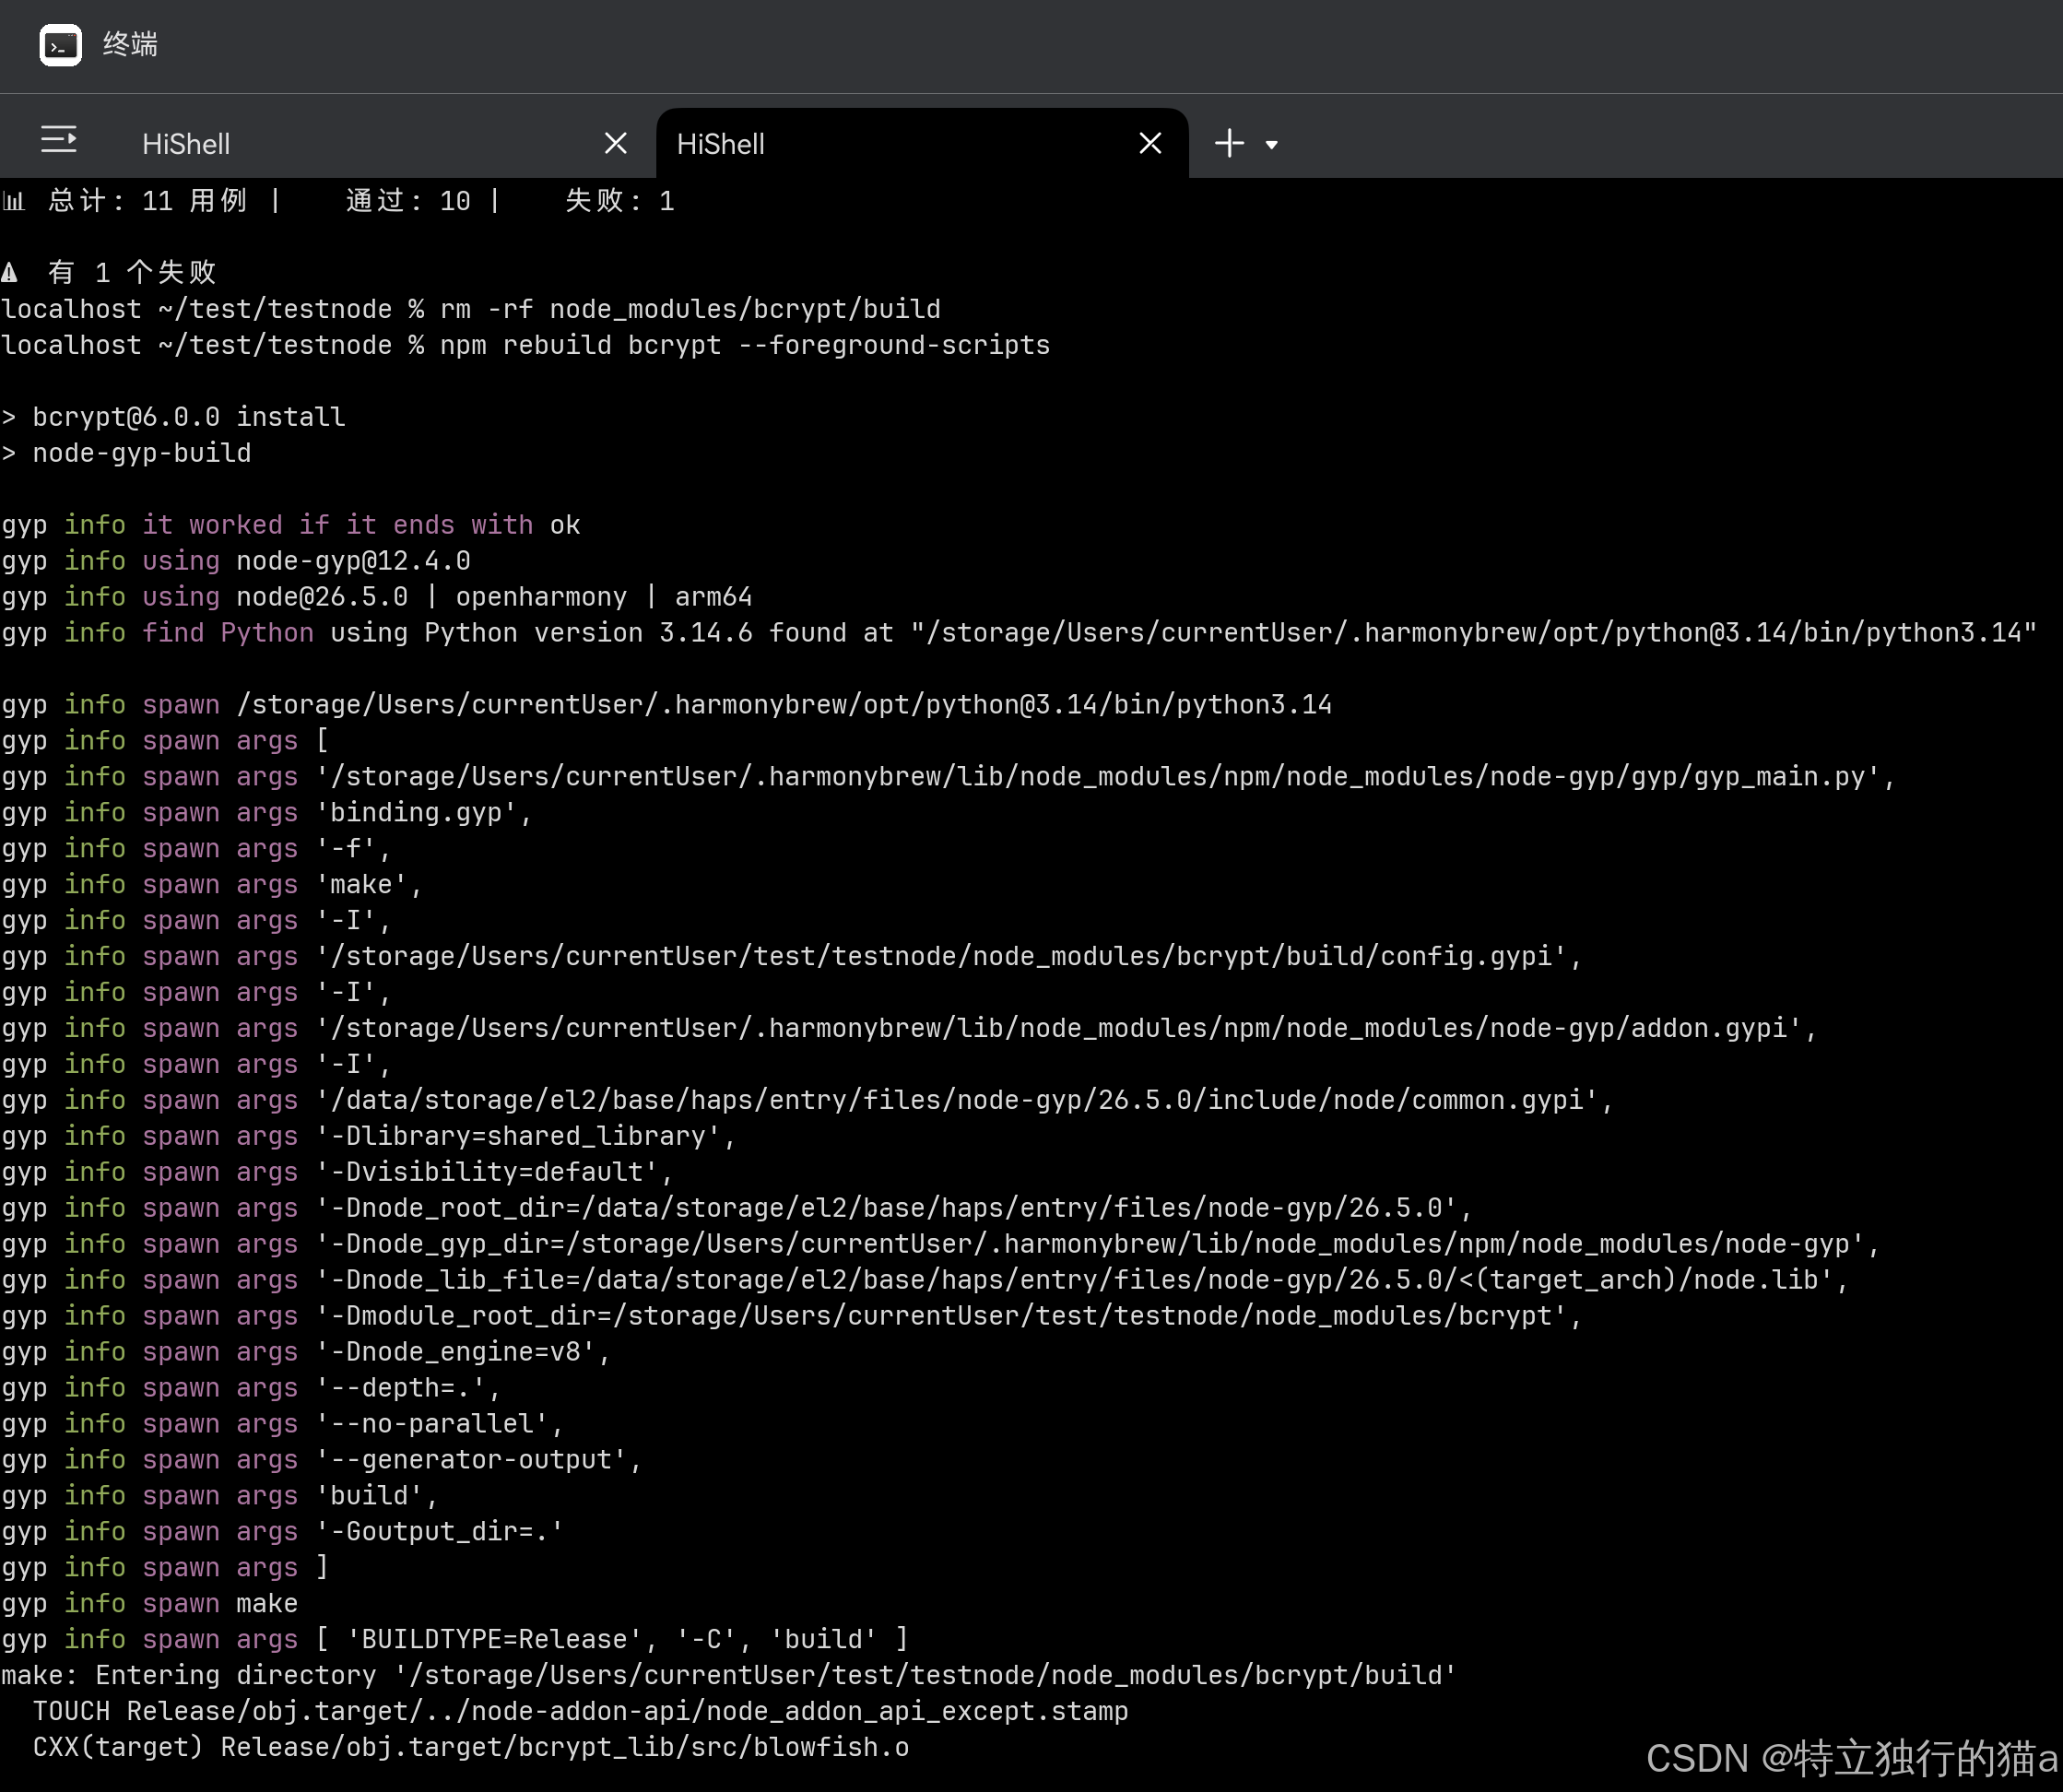Click the 'npm rebuild bcrypt --foreground-scripts' command
Screen dimensions: 2063x1792
745,345
